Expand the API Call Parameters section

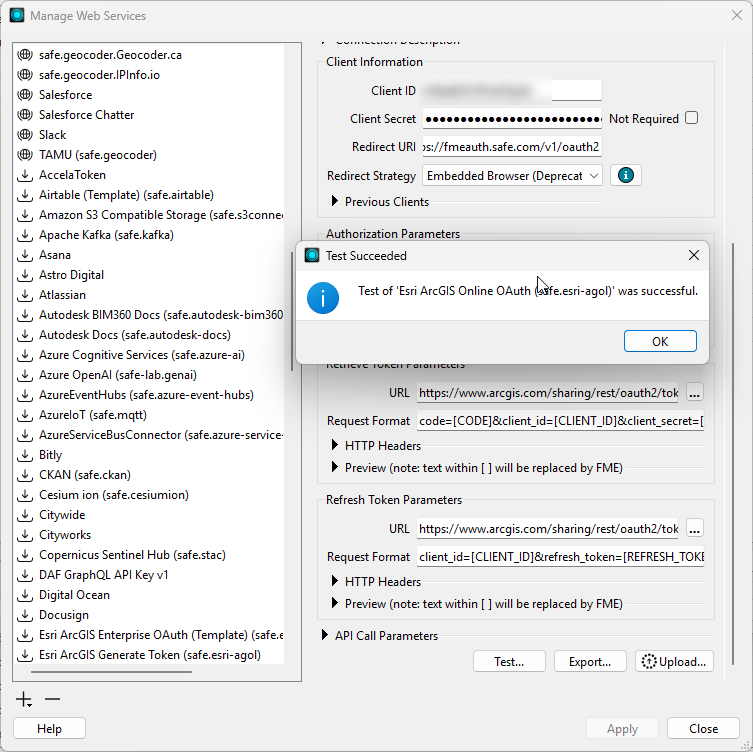(x=325, y=635)
